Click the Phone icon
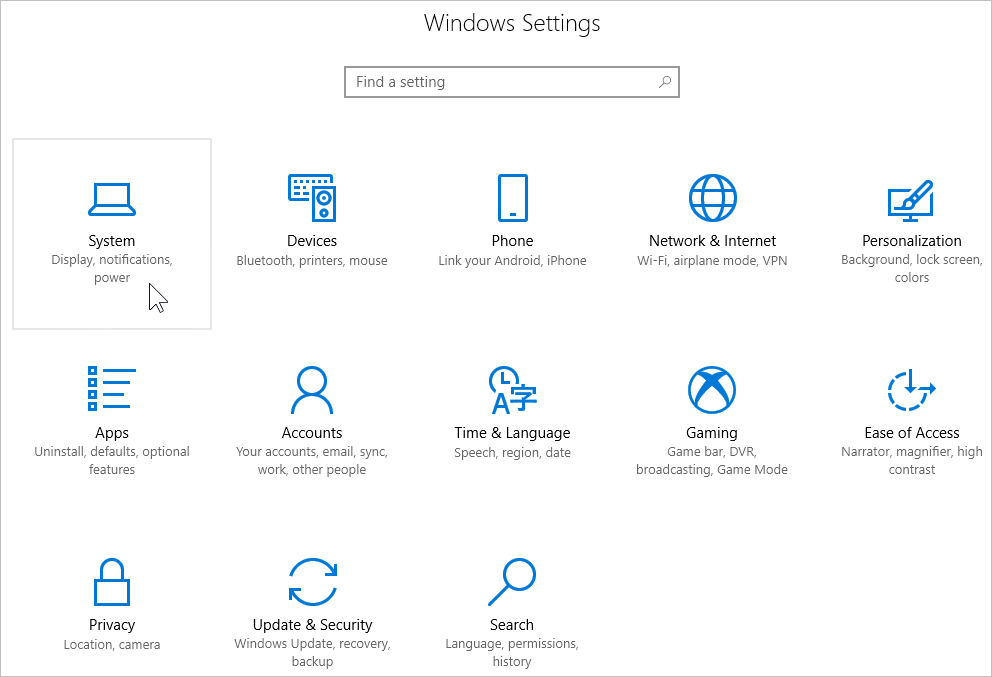 click(x=512, y=197)
